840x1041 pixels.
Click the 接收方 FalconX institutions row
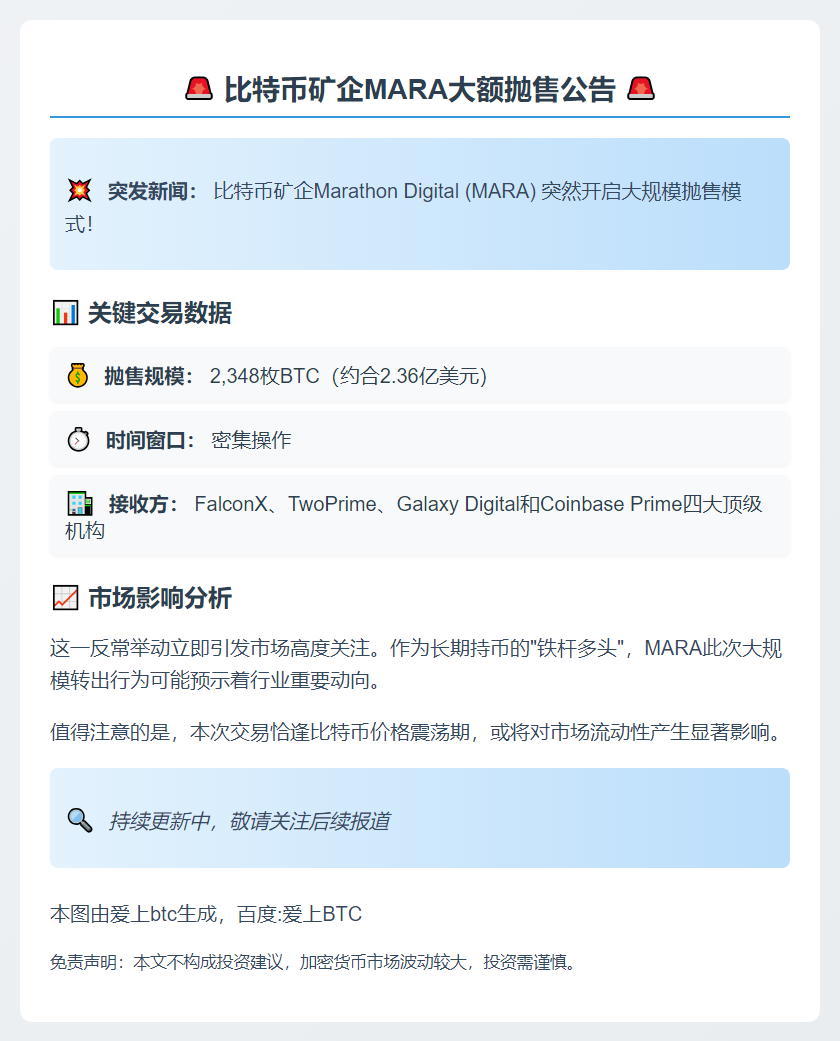coord(420,516)
